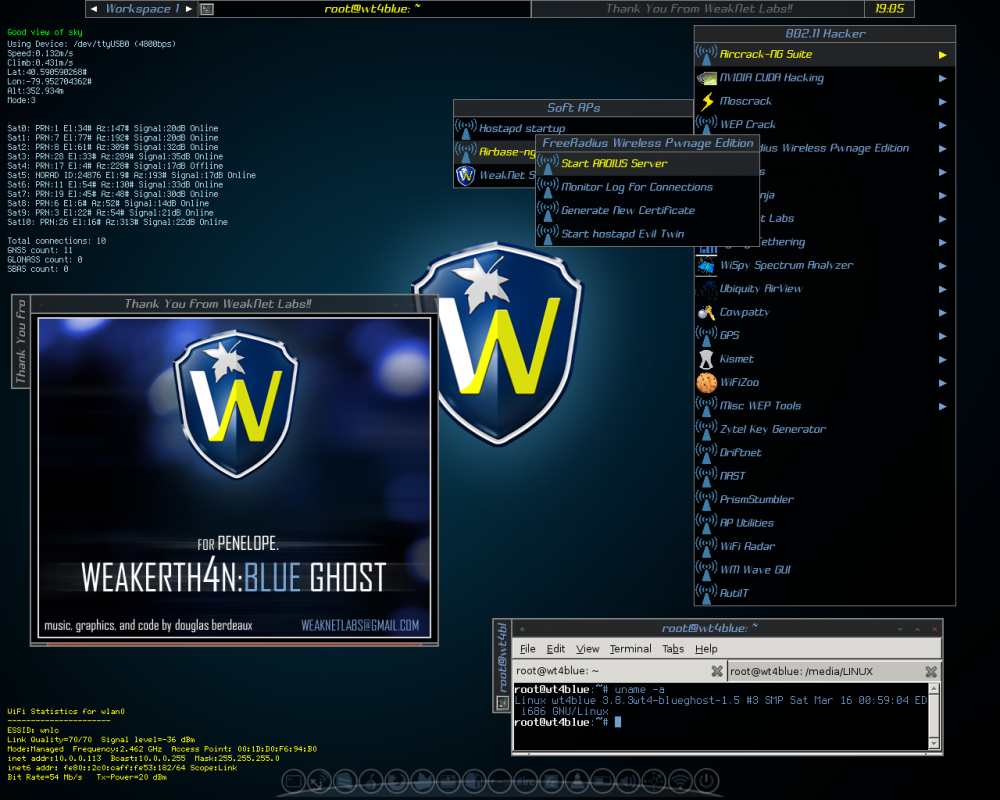
Task: Launch Driftnet from the 802.11 Hacker menu
Action: (825, 452)
